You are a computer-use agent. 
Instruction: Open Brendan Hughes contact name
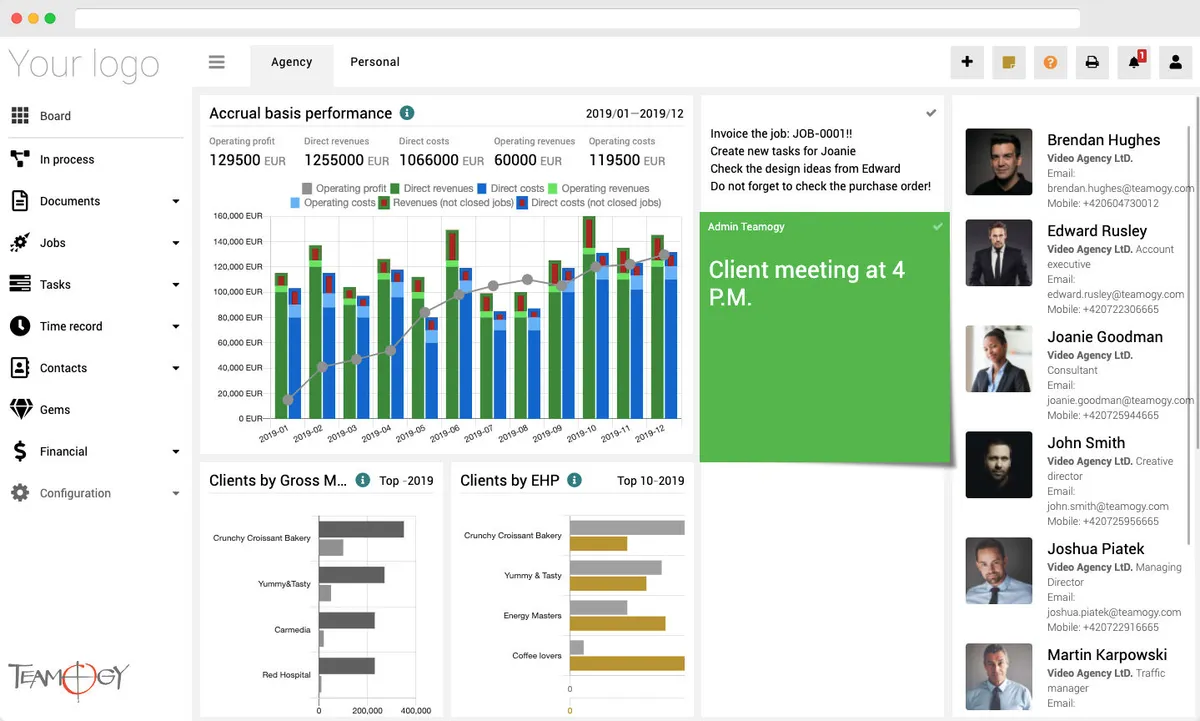point(1104,140)
